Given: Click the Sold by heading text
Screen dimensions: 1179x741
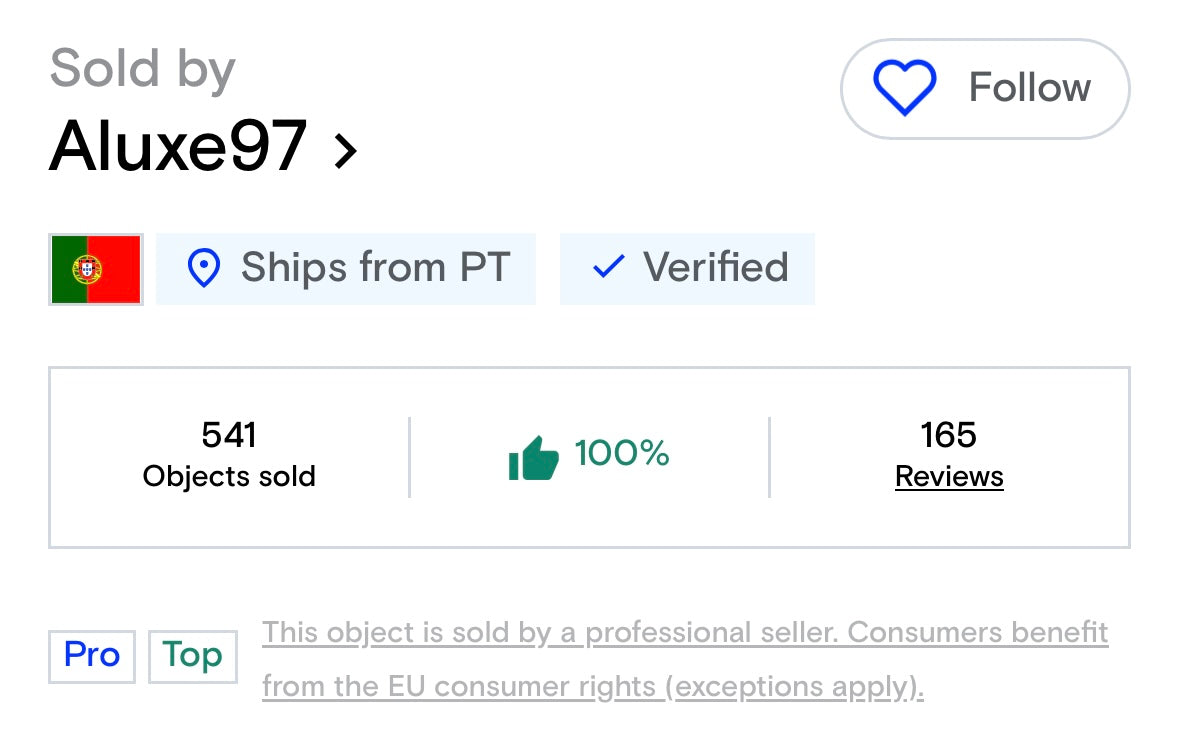Looking at the screenshot, I should (x=142, y=69).
